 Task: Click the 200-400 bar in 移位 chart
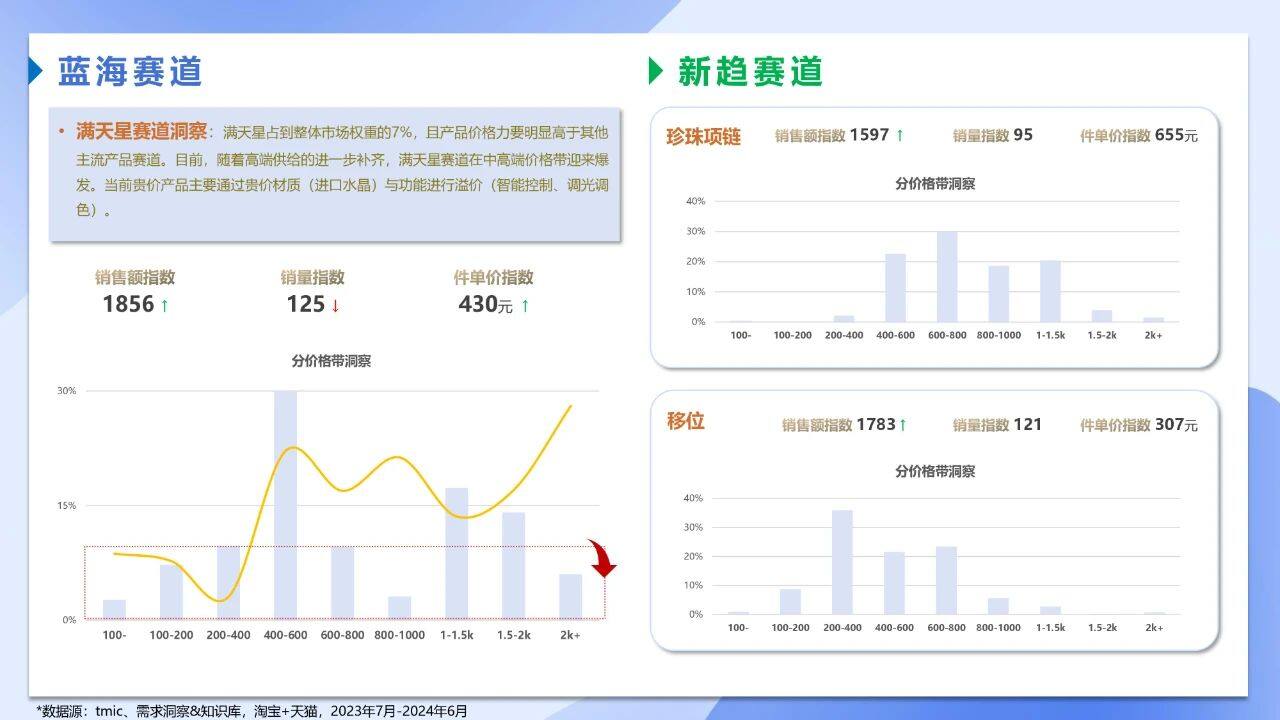(842, 562)
